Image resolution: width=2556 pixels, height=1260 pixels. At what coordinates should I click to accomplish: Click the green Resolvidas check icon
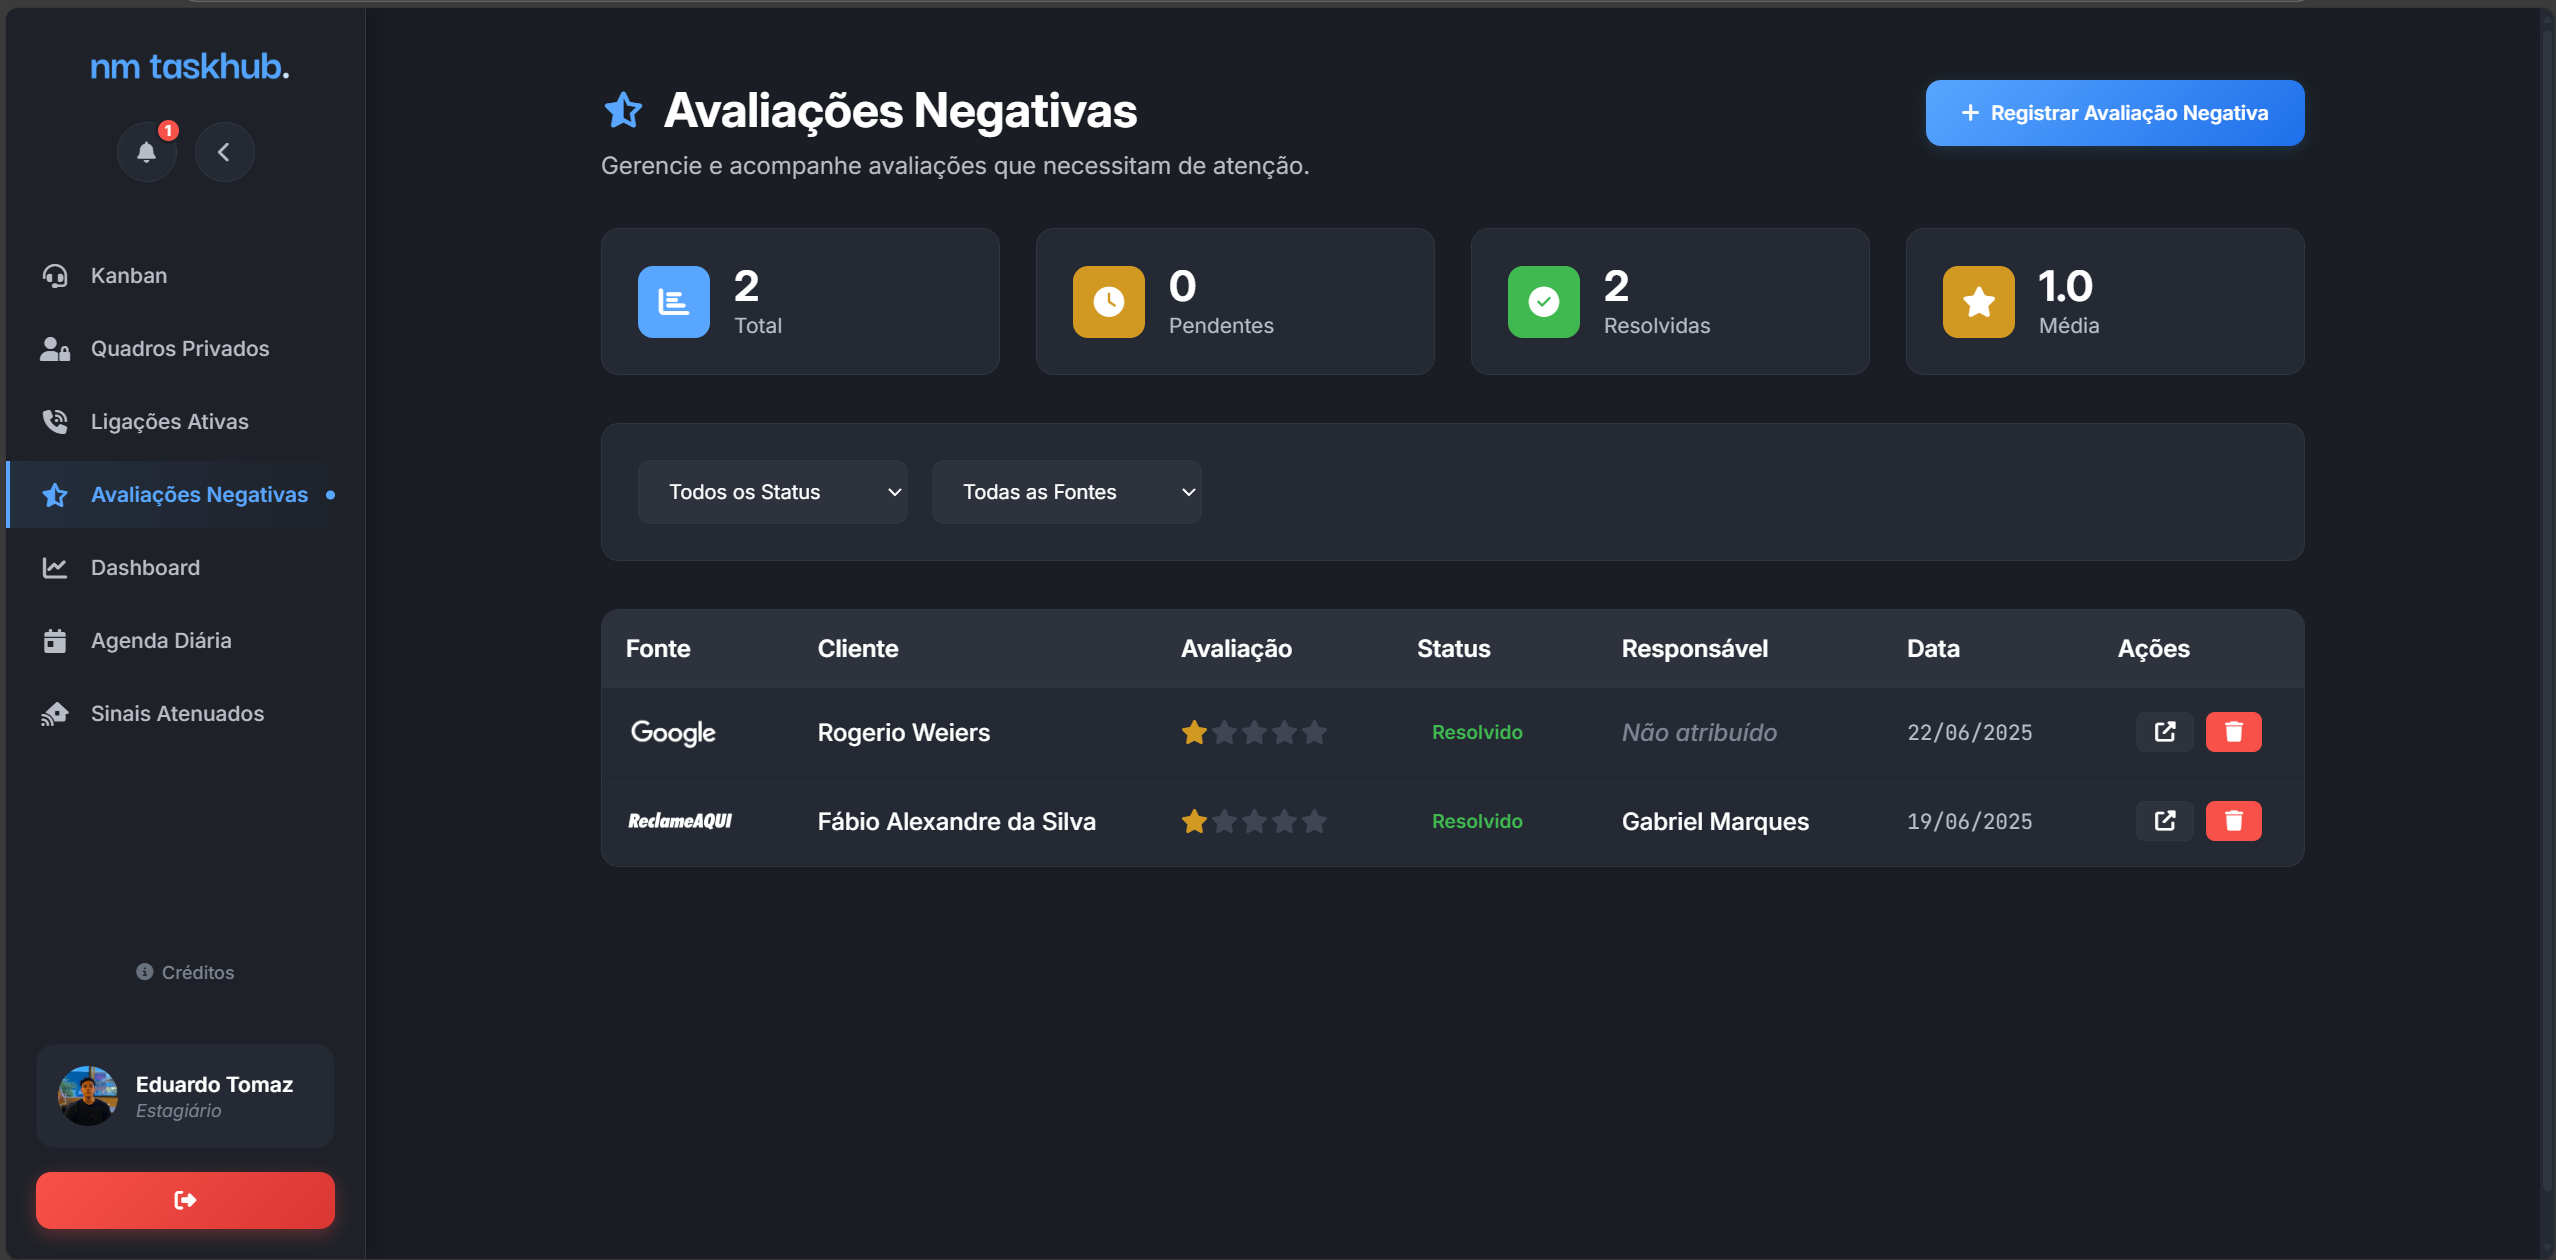1543,302
